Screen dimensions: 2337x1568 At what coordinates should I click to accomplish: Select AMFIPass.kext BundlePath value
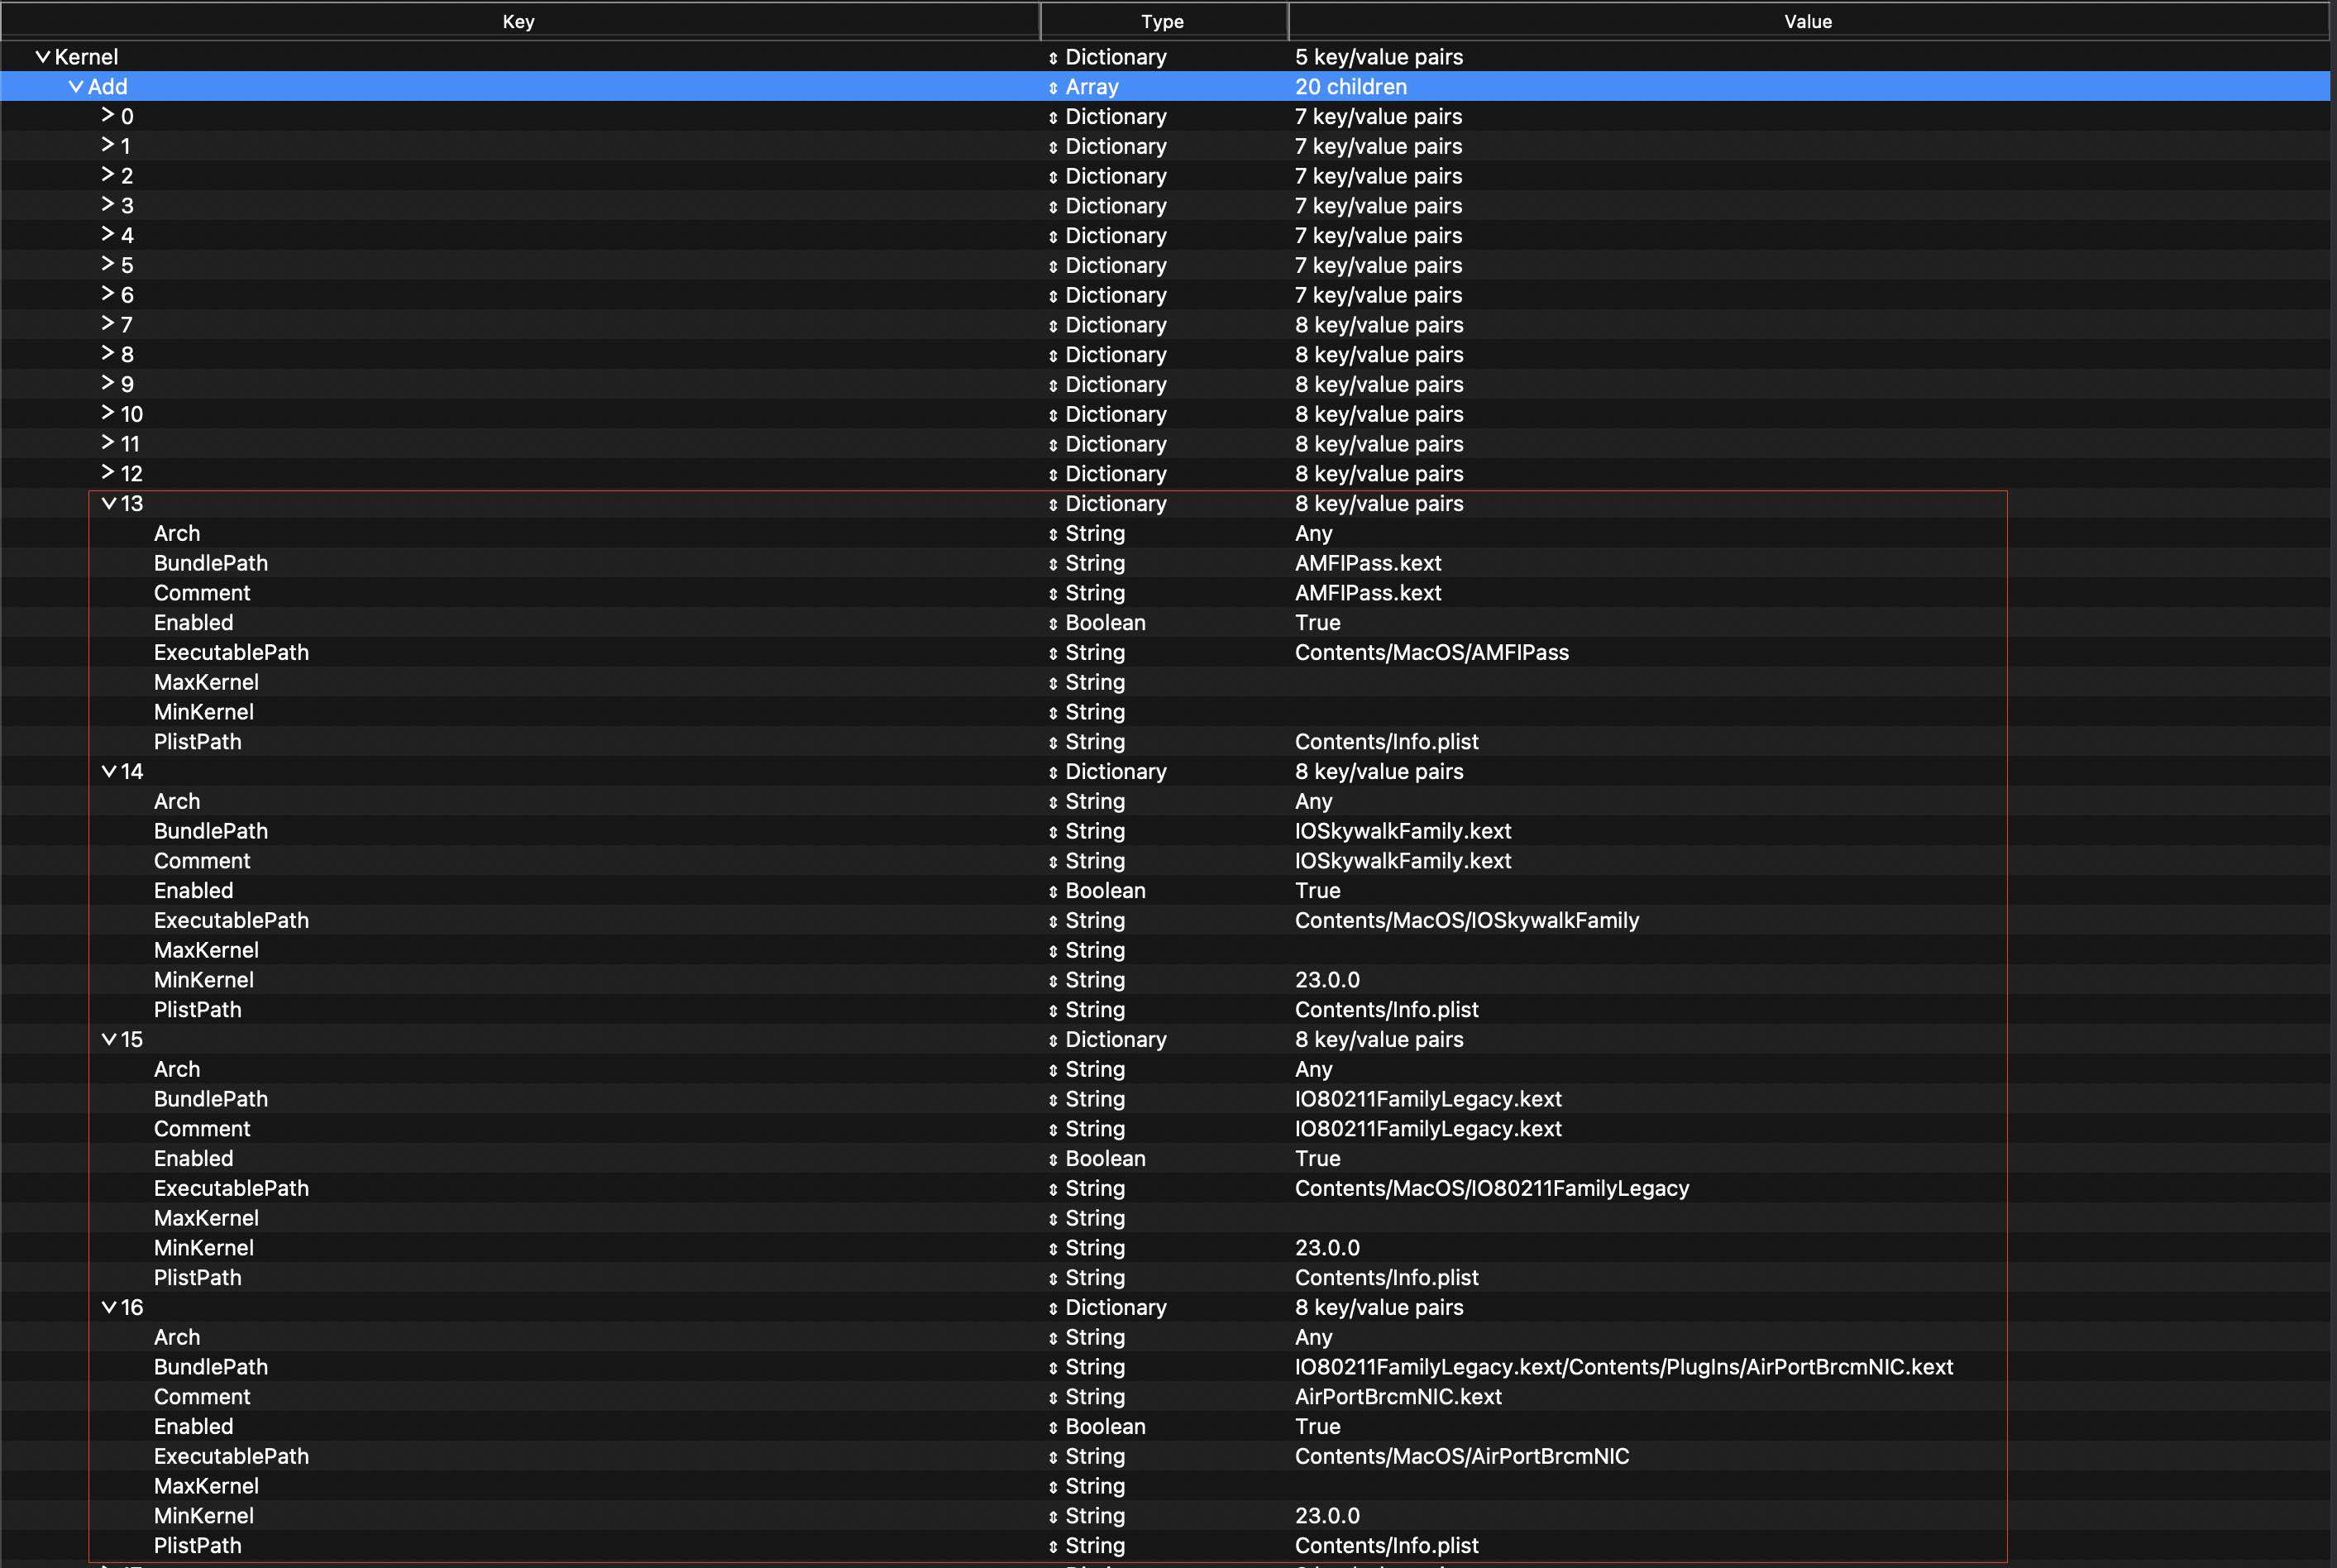click(x=1367, y=564)
